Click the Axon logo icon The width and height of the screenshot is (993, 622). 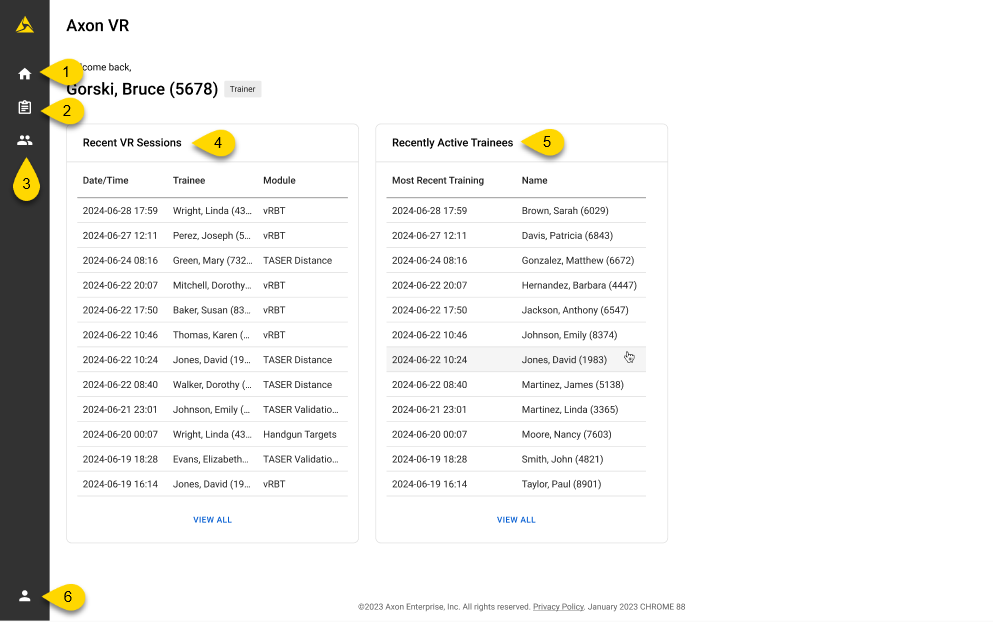point(25,25)
